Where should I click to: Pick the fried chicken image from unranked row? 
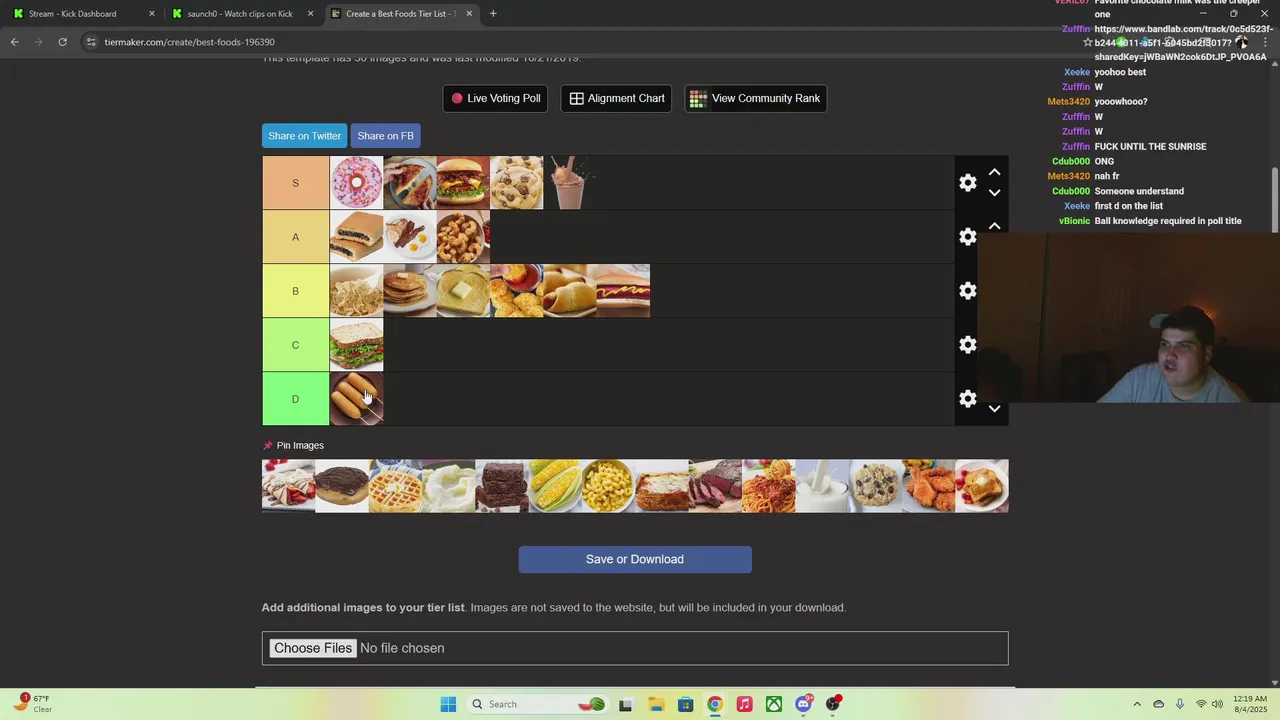click(x=928, y=486)
